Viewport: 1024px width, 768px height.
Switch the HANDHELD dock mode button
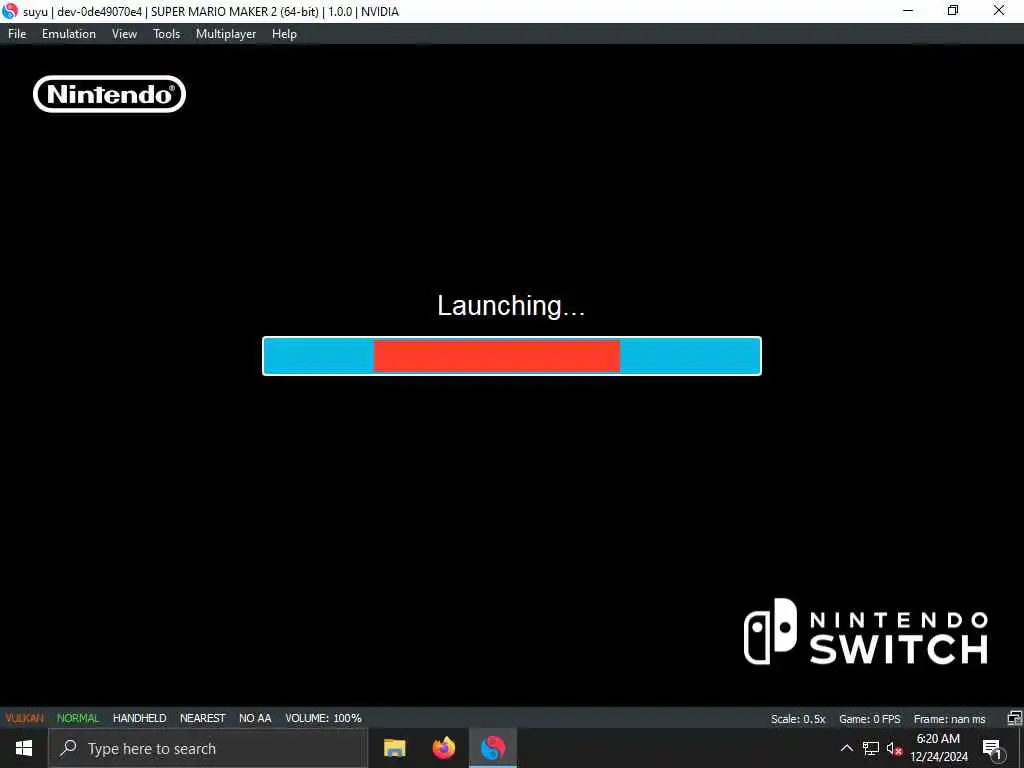pos(139,718)
